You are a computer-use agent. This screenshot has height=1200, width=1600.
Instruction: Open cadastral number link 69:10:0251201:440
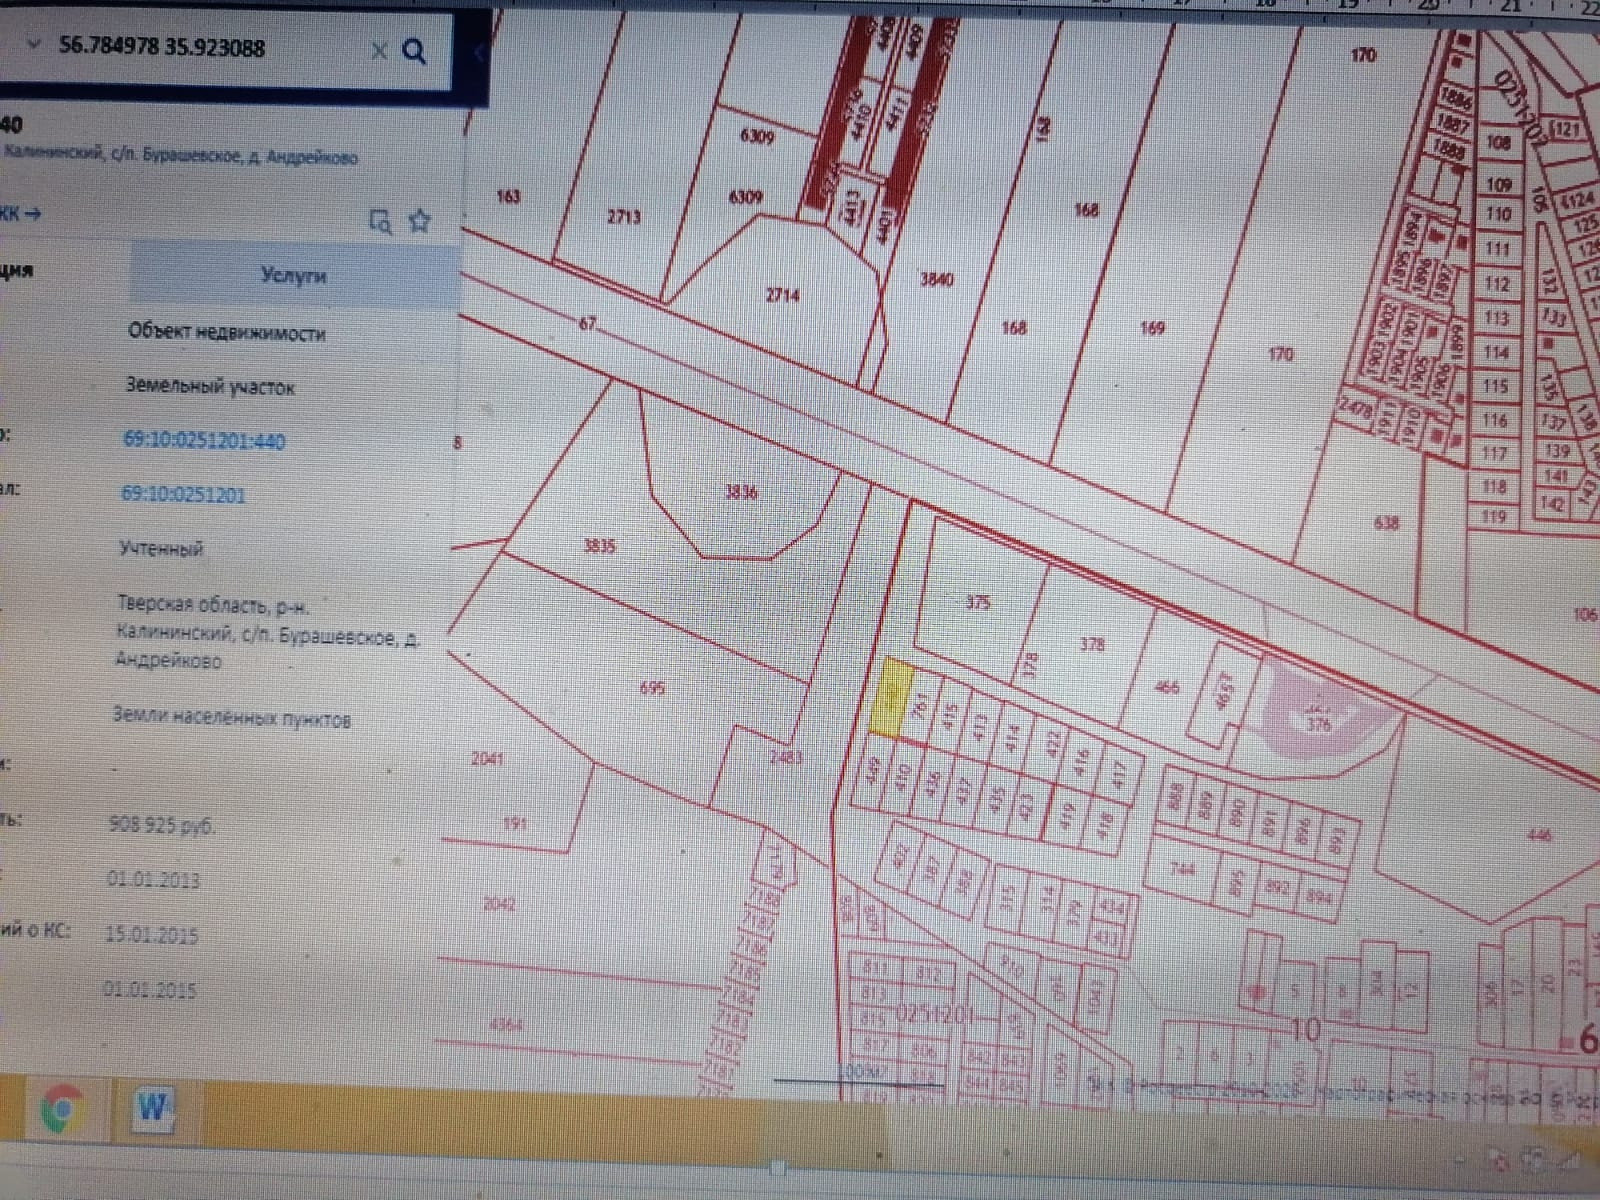tap(204, 440)
